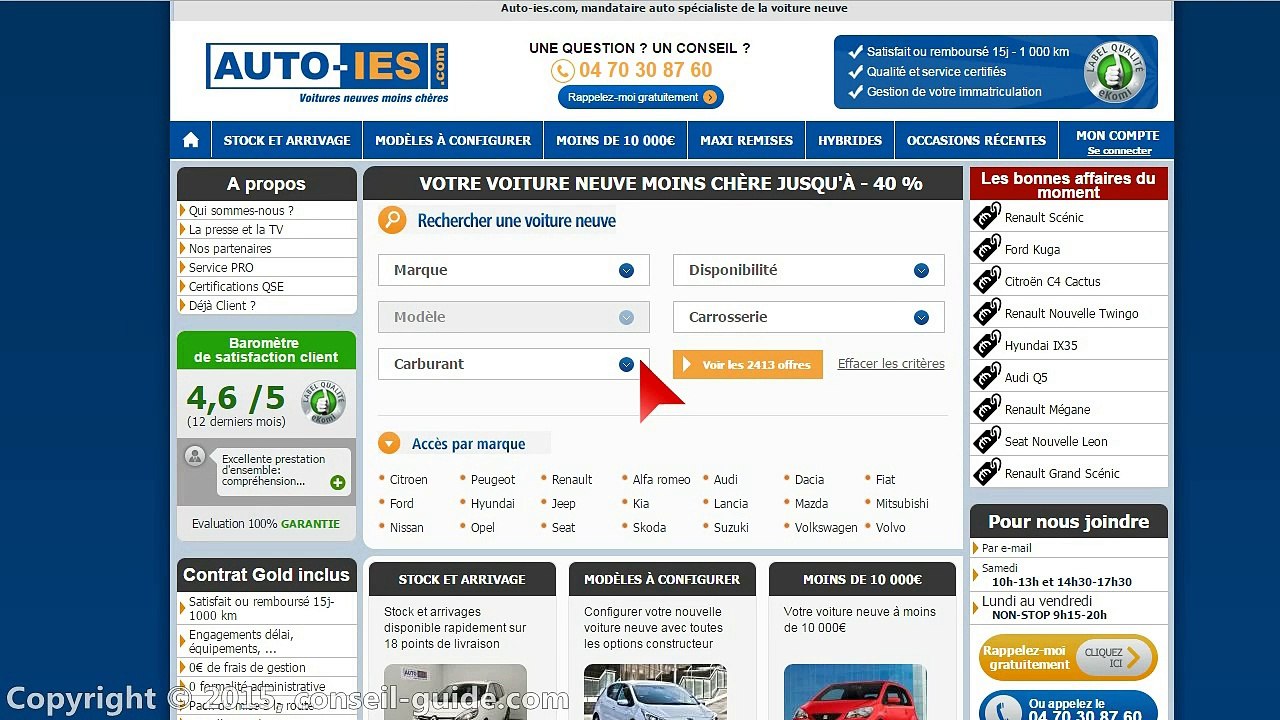Click Voir les 2413 offres button

[748, 364]
